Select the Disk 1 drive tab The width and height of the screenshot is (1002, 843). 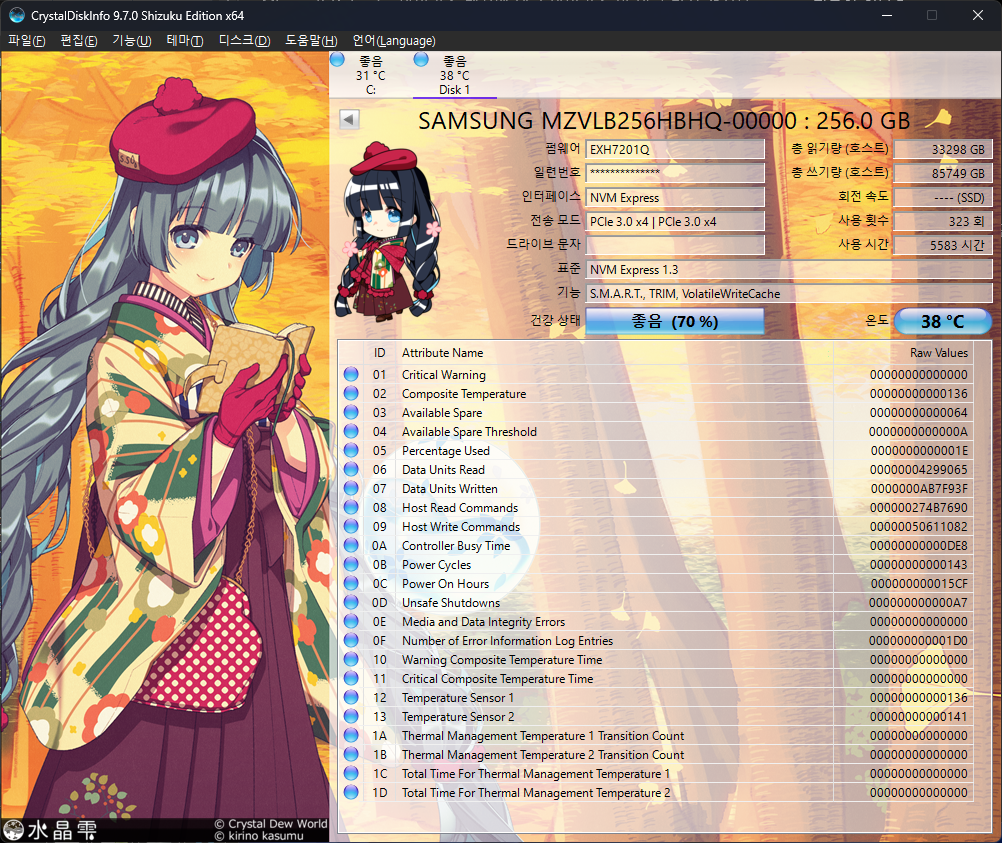454,75
